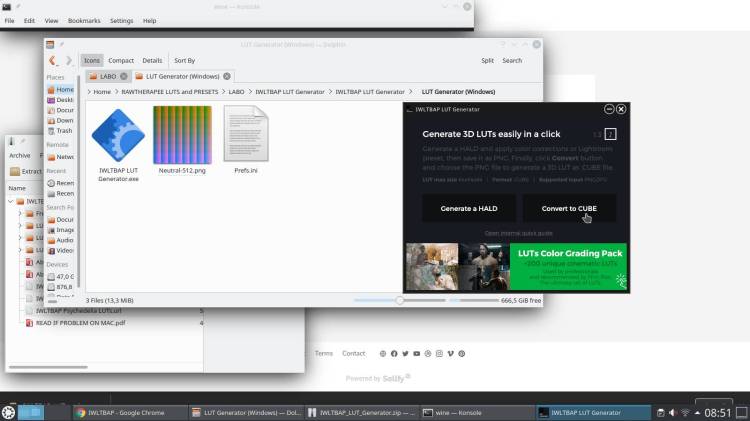Open Downloads in Dolphin Places panel
750x421 pixels.
pyautogui.click(x=61, y=121)
